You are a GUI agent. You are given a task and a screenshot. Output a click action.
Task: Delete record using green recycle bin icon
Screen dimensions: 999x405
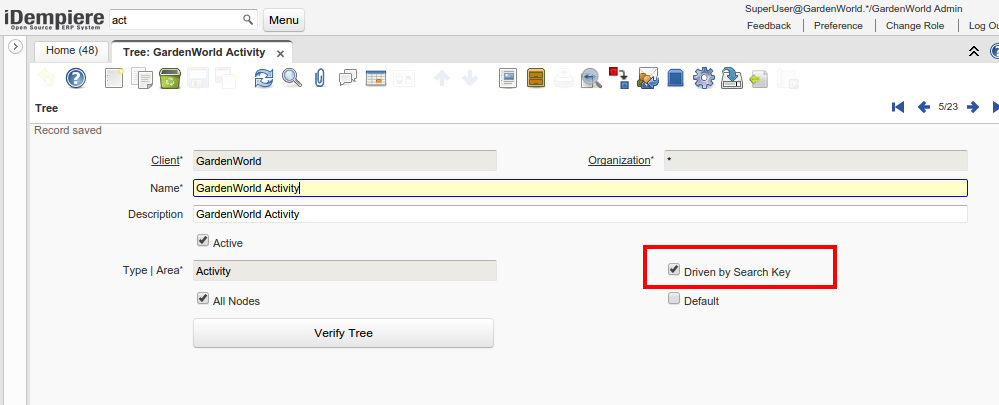click(170, 78)
